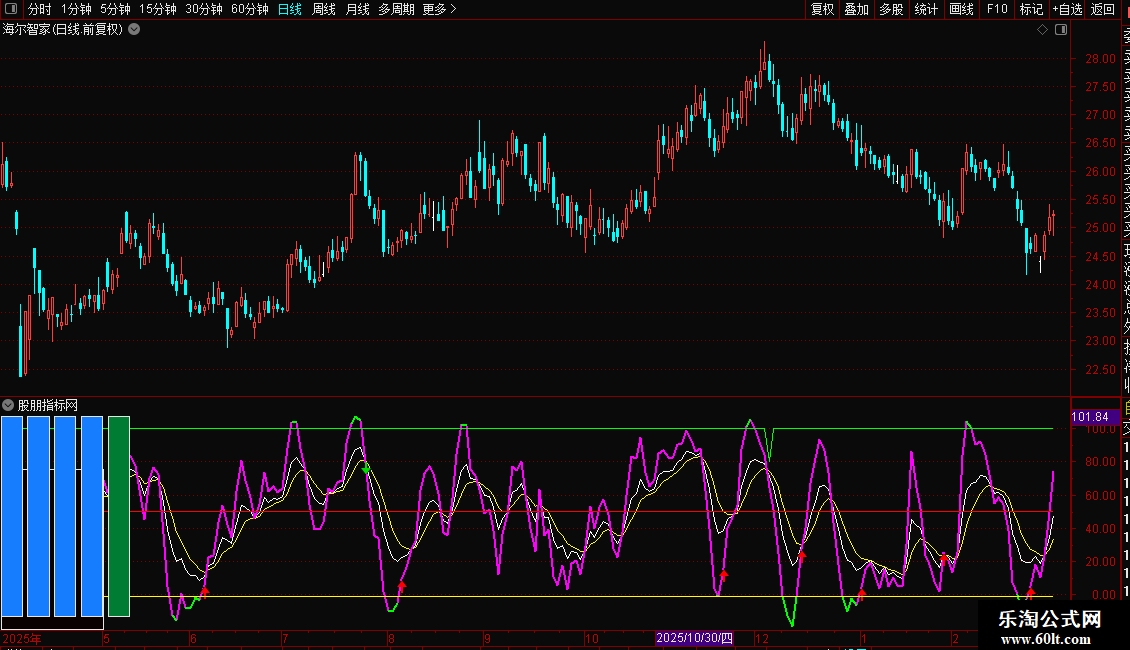Open the 更多 periods expander
The width and height of the screenshot is (1130, 650).
click(439, 9)
